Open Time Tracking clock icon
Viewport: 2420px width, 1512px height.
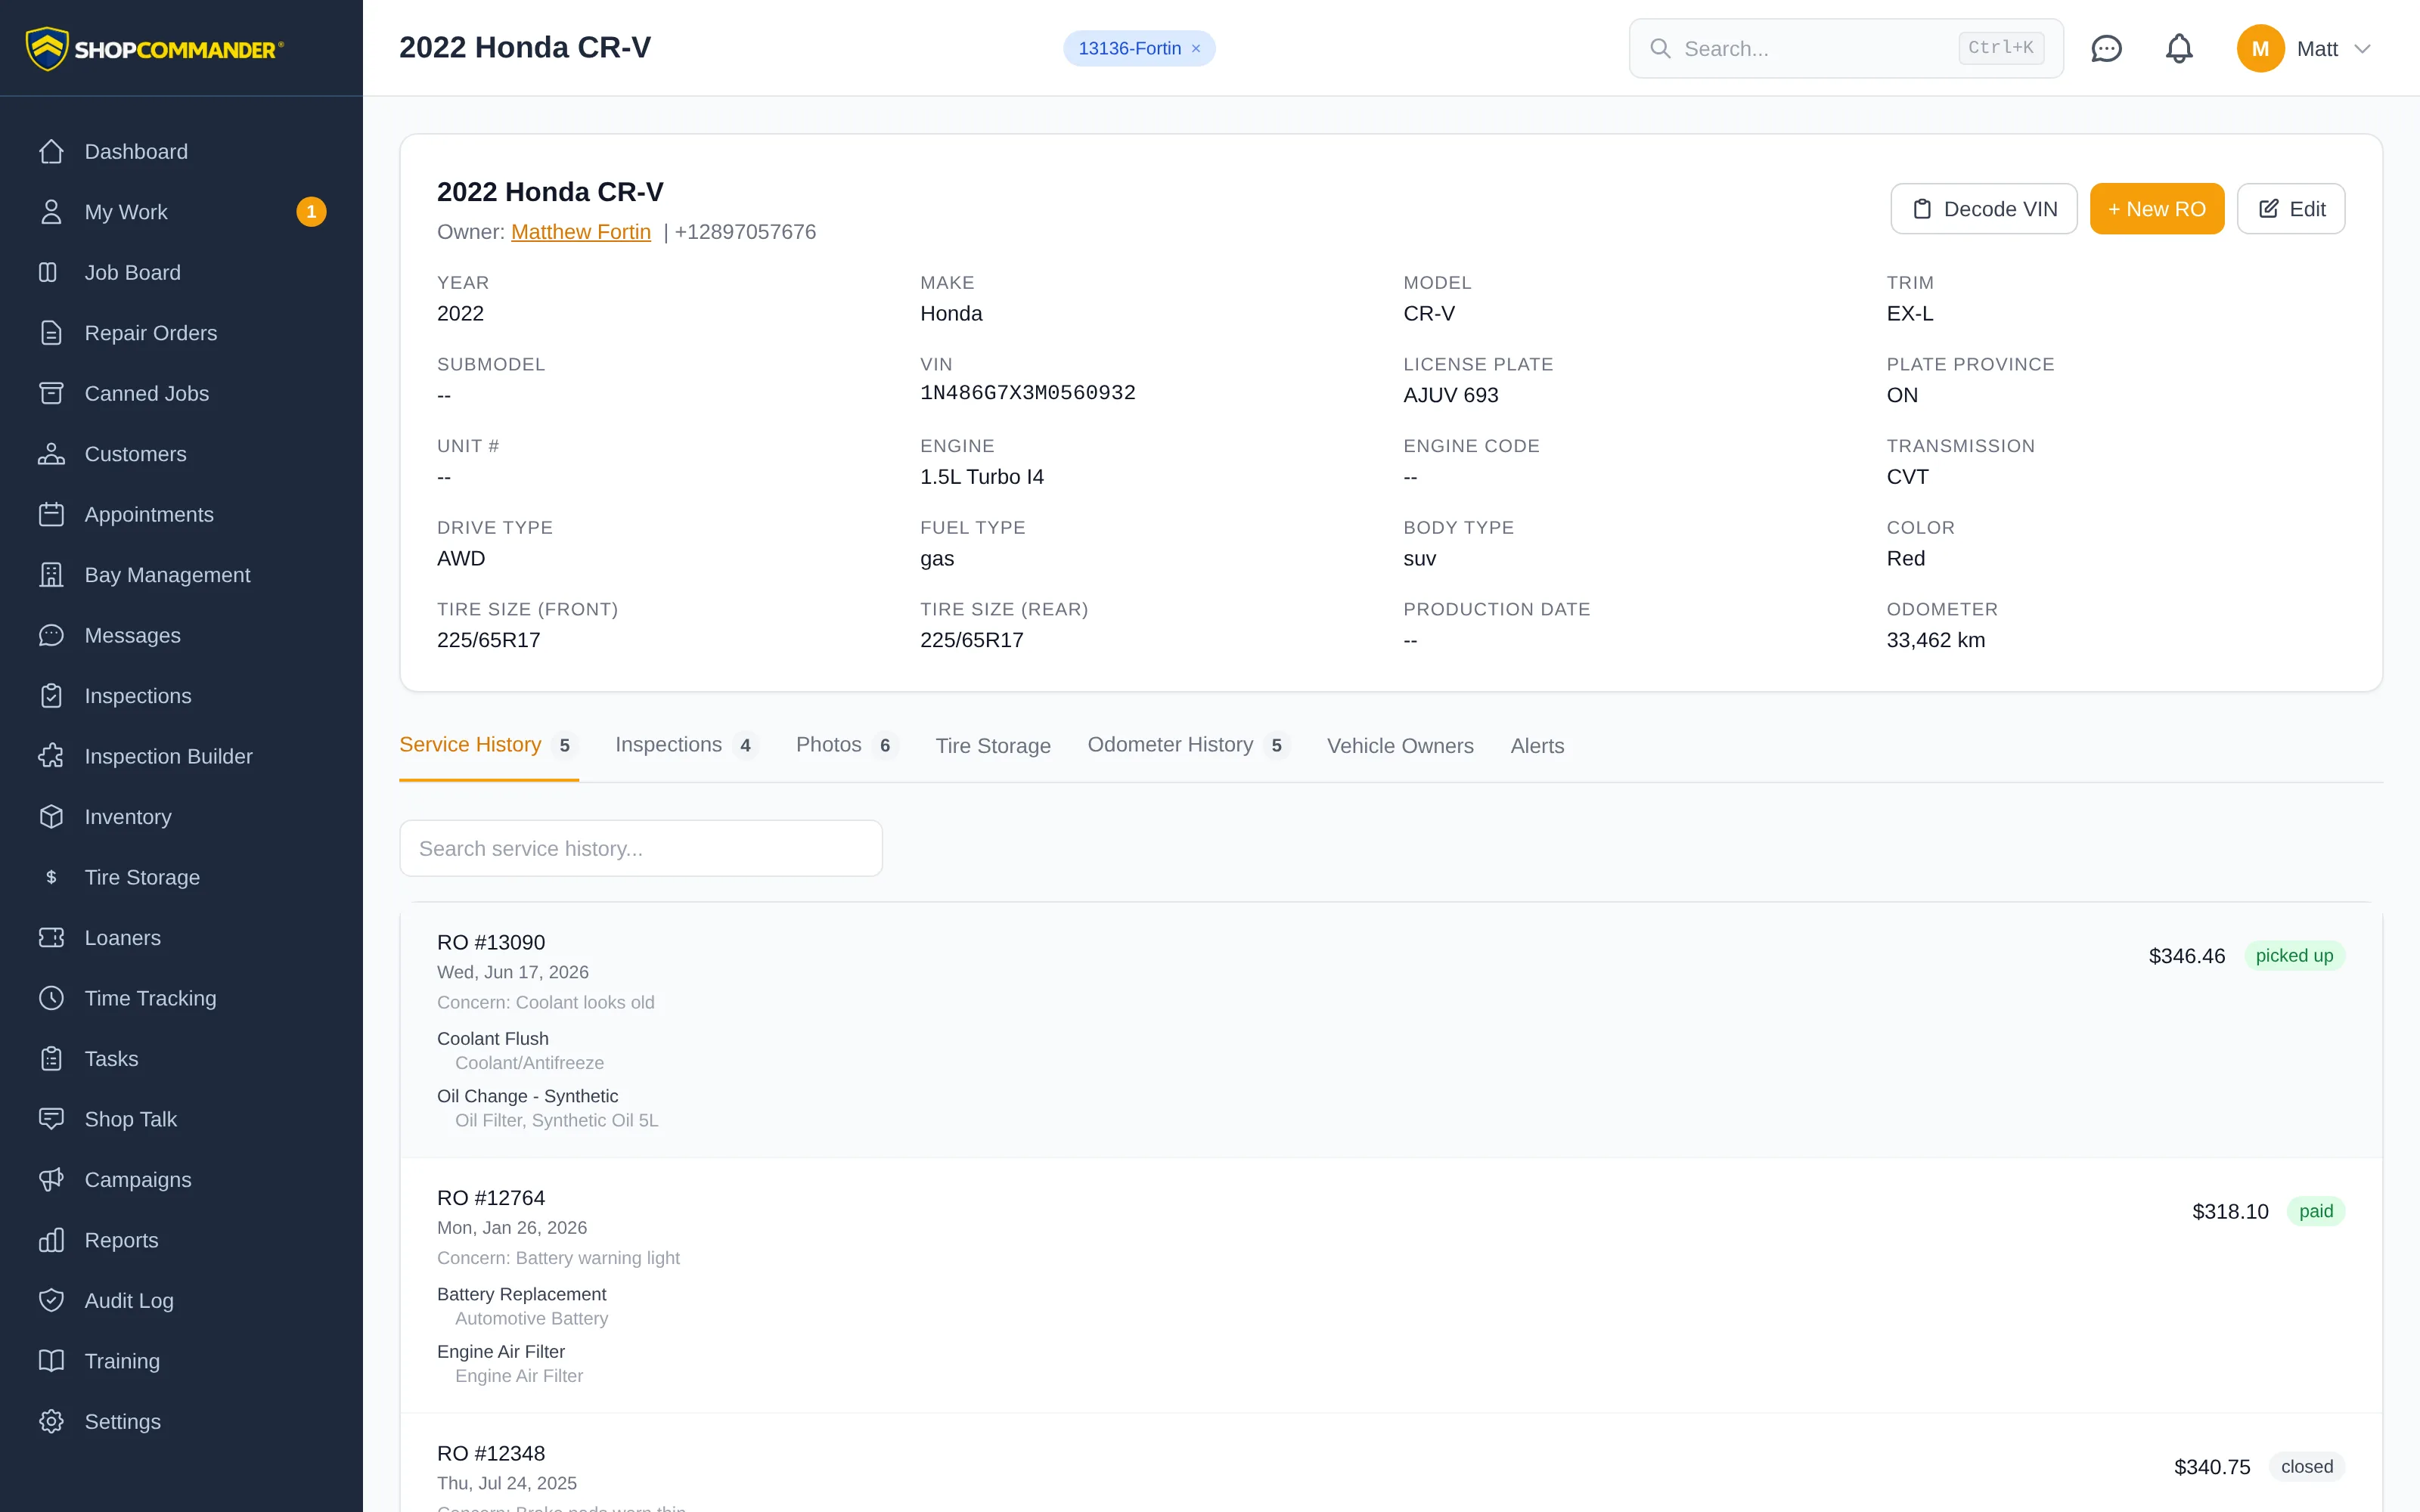tap(50, 998)
